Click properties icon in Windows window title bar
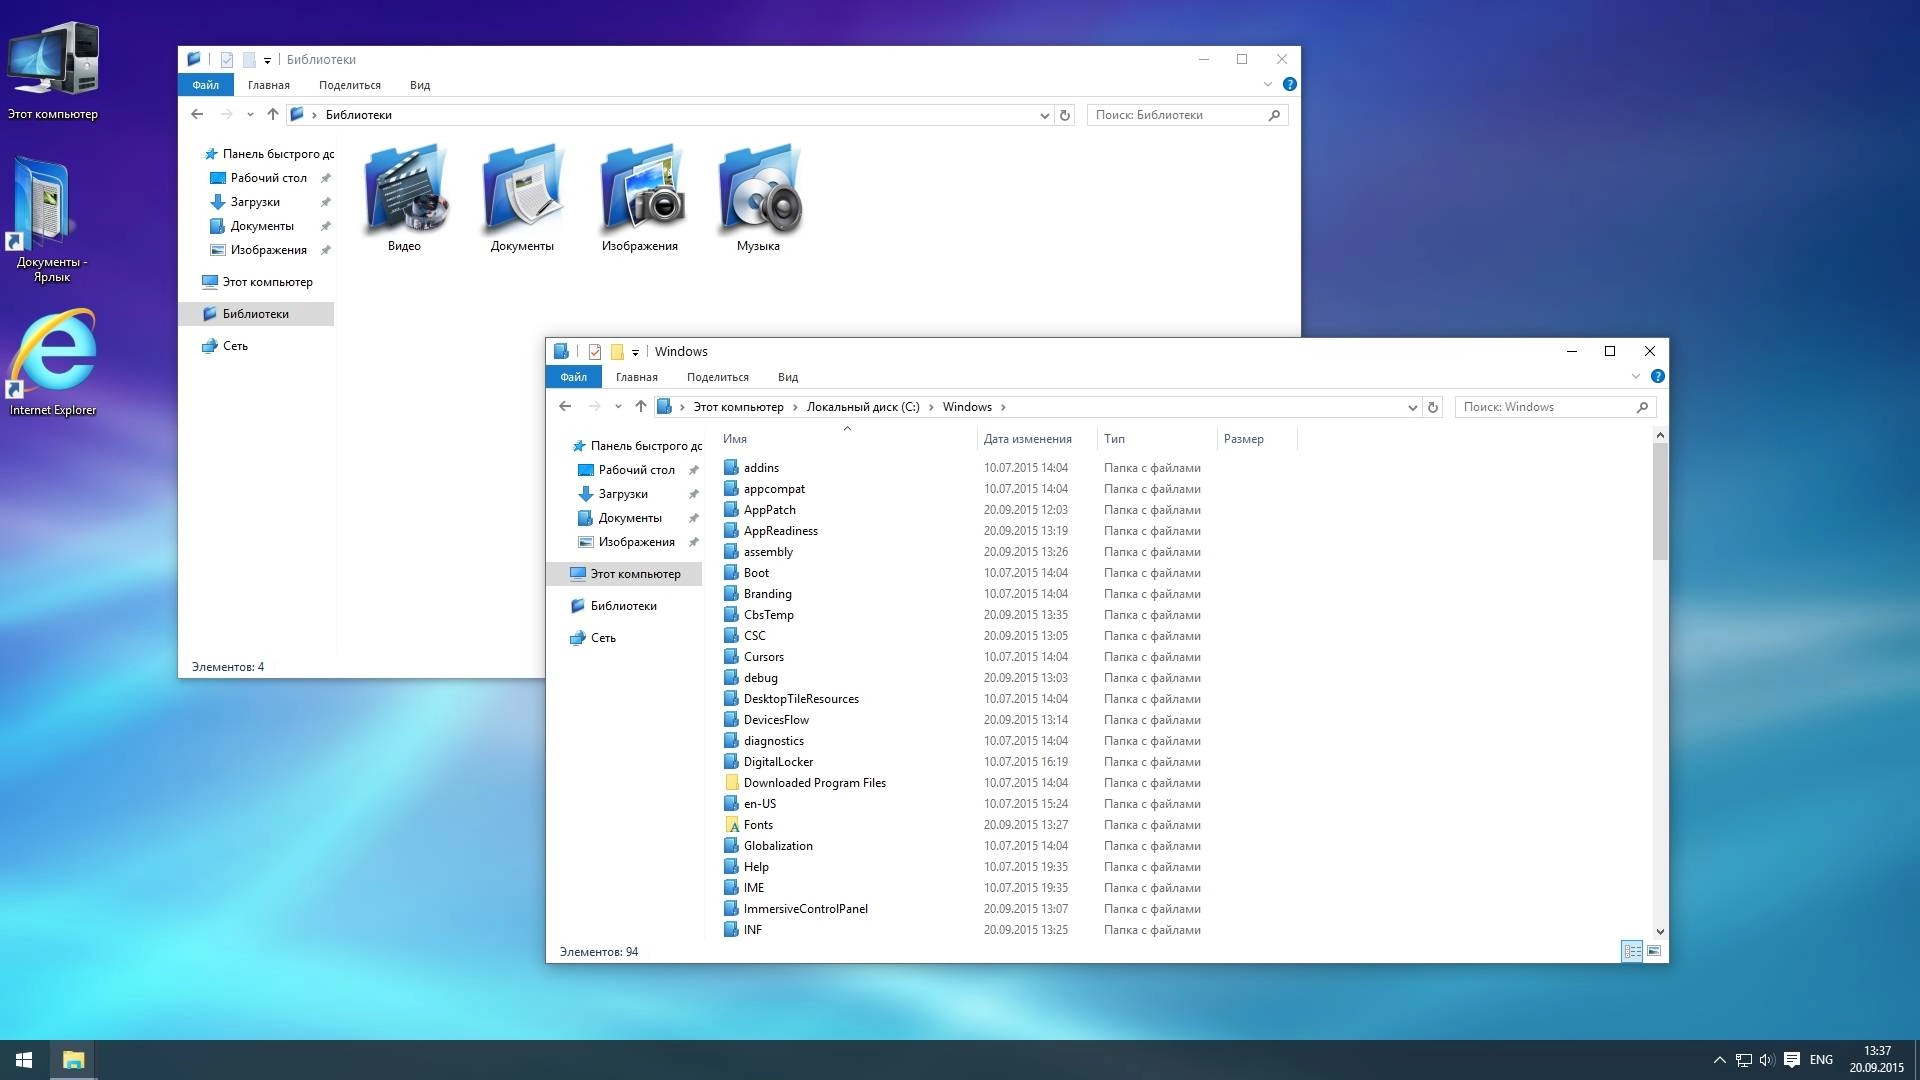 click(595, 352)
